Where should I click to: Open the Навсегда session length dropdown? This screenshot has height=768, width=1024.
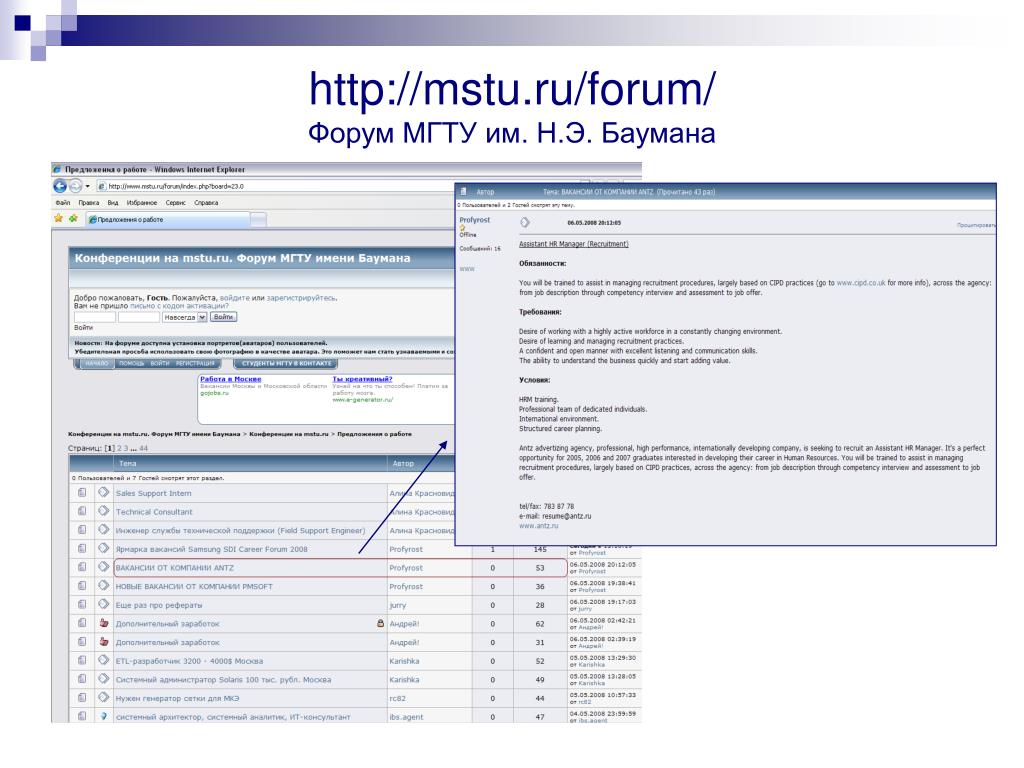click(185, 317)
